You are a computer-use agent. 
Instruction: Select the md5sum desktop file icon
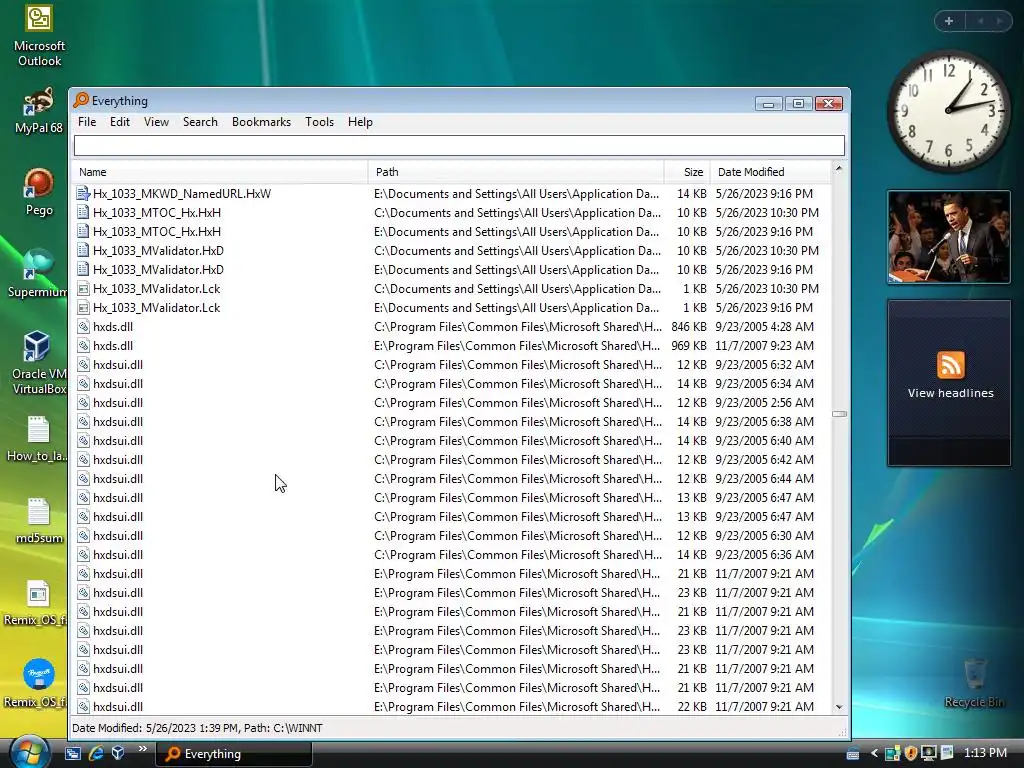pyautogui.click(x=39, y=520)
